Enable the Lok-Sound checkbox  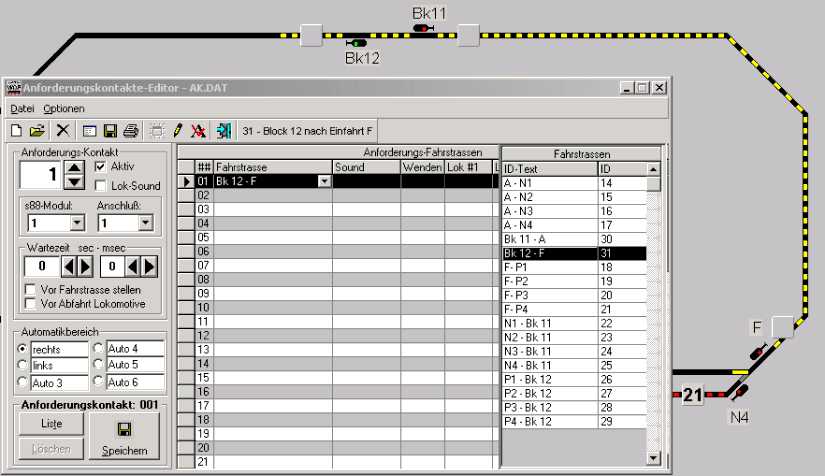tap(100, 185)
